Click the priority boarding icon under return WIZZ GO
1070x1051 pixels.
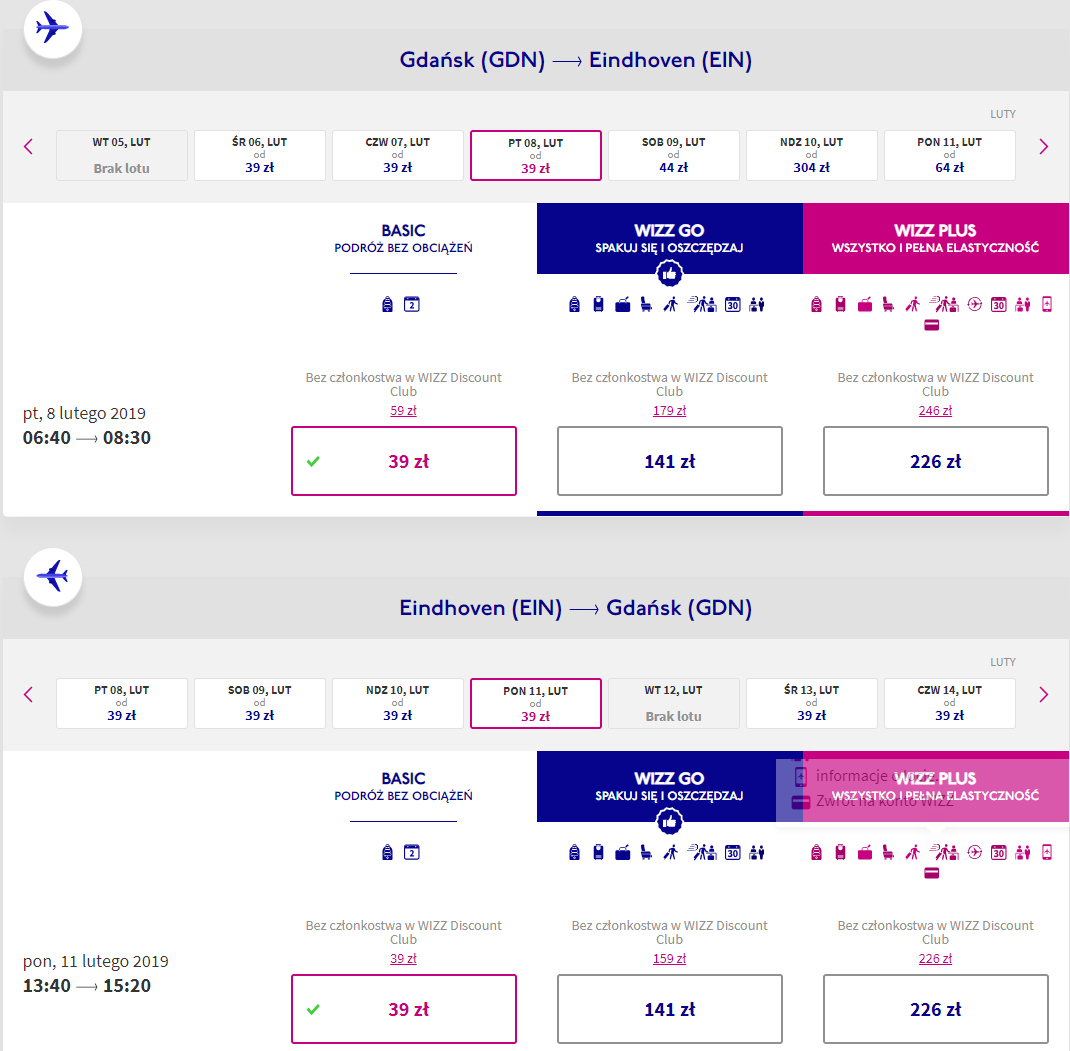[x=671, y=852]
